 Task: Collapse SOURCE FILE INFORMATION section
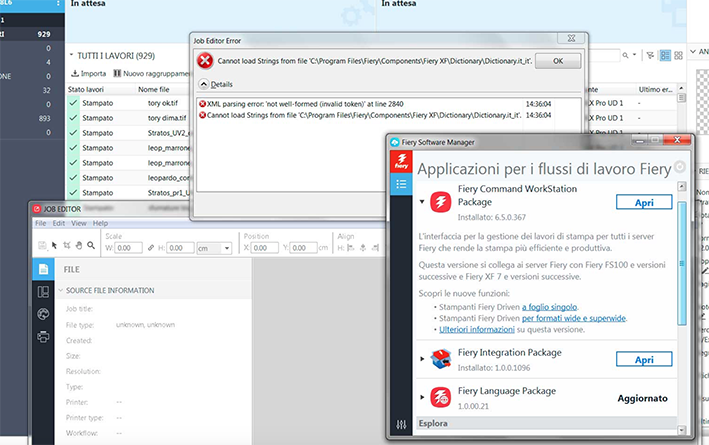(x=61, y=290)
